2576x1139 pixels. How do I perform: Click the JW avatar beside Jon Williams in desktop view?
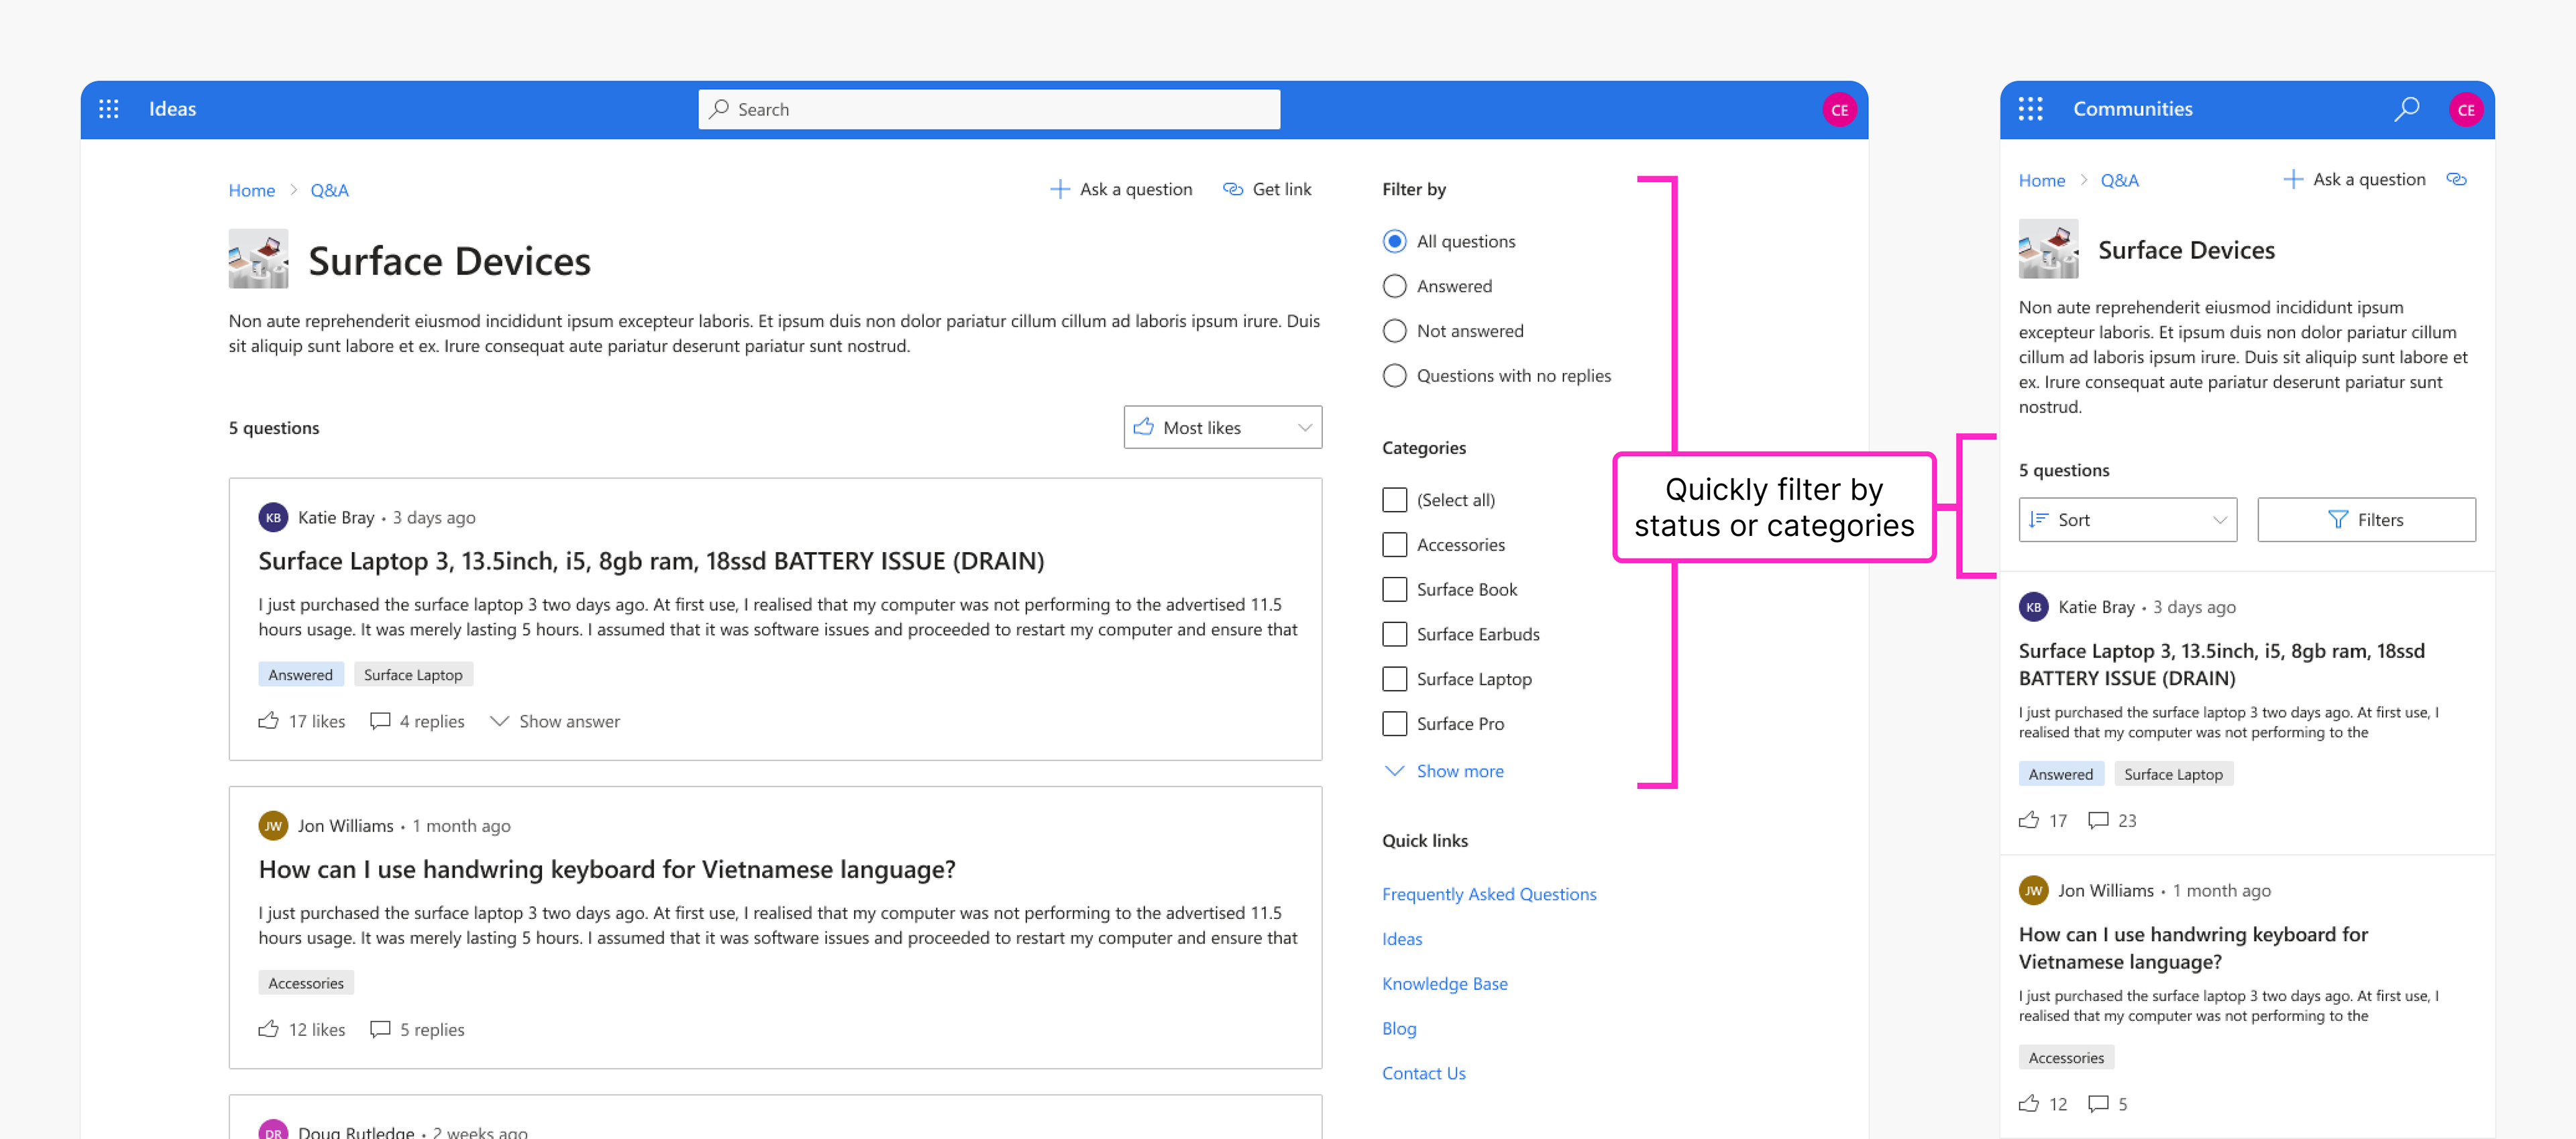tap(273, 826)
